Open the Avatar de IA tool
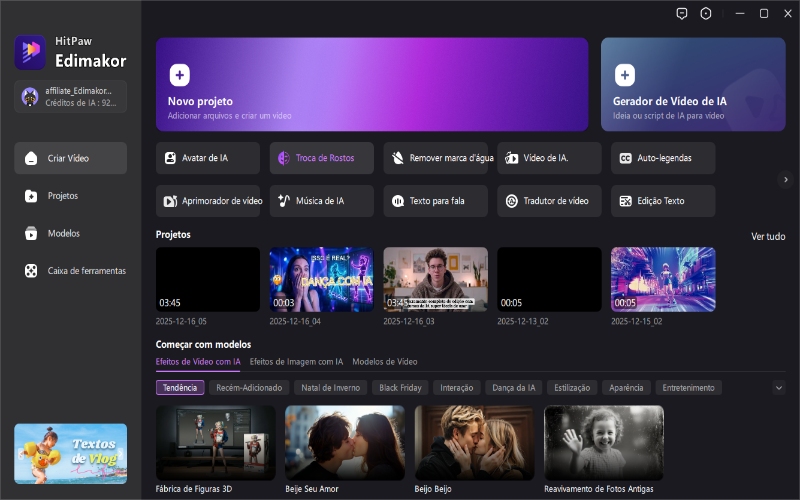This screenshot has width=800, height=500. (x=208, y=158)
